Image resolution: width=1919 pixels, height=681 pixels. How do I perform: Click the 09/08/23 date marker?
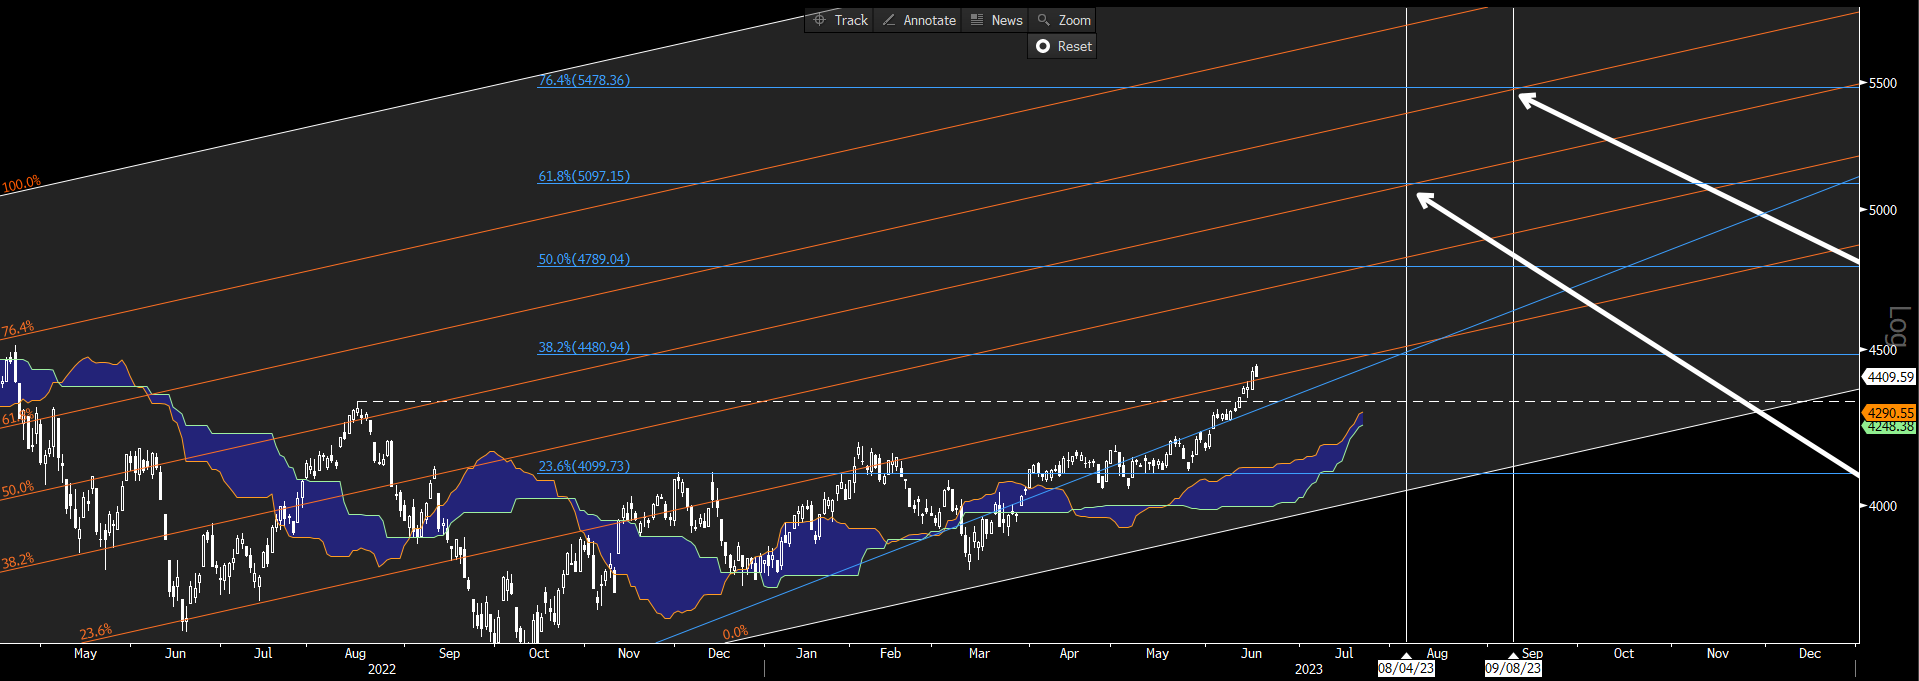(1513, 668)
